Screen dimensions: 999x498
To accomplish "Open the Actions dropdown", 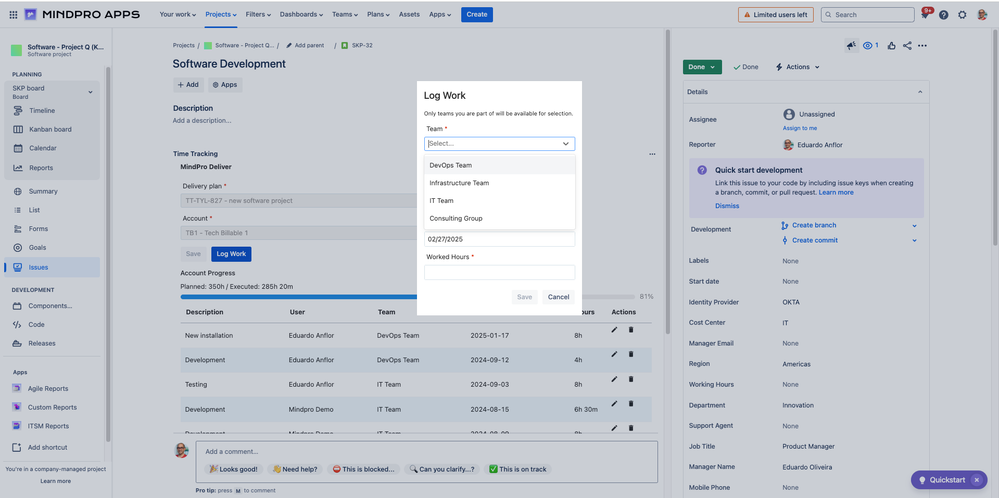I will coord(798,67).
